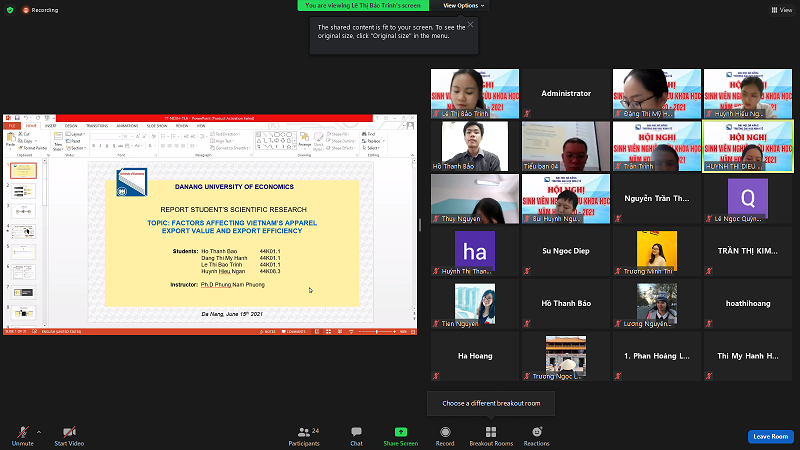
Task: Select Lê Ngọc Quỳnh tile with Q avatar
Action: coord(748,198)
